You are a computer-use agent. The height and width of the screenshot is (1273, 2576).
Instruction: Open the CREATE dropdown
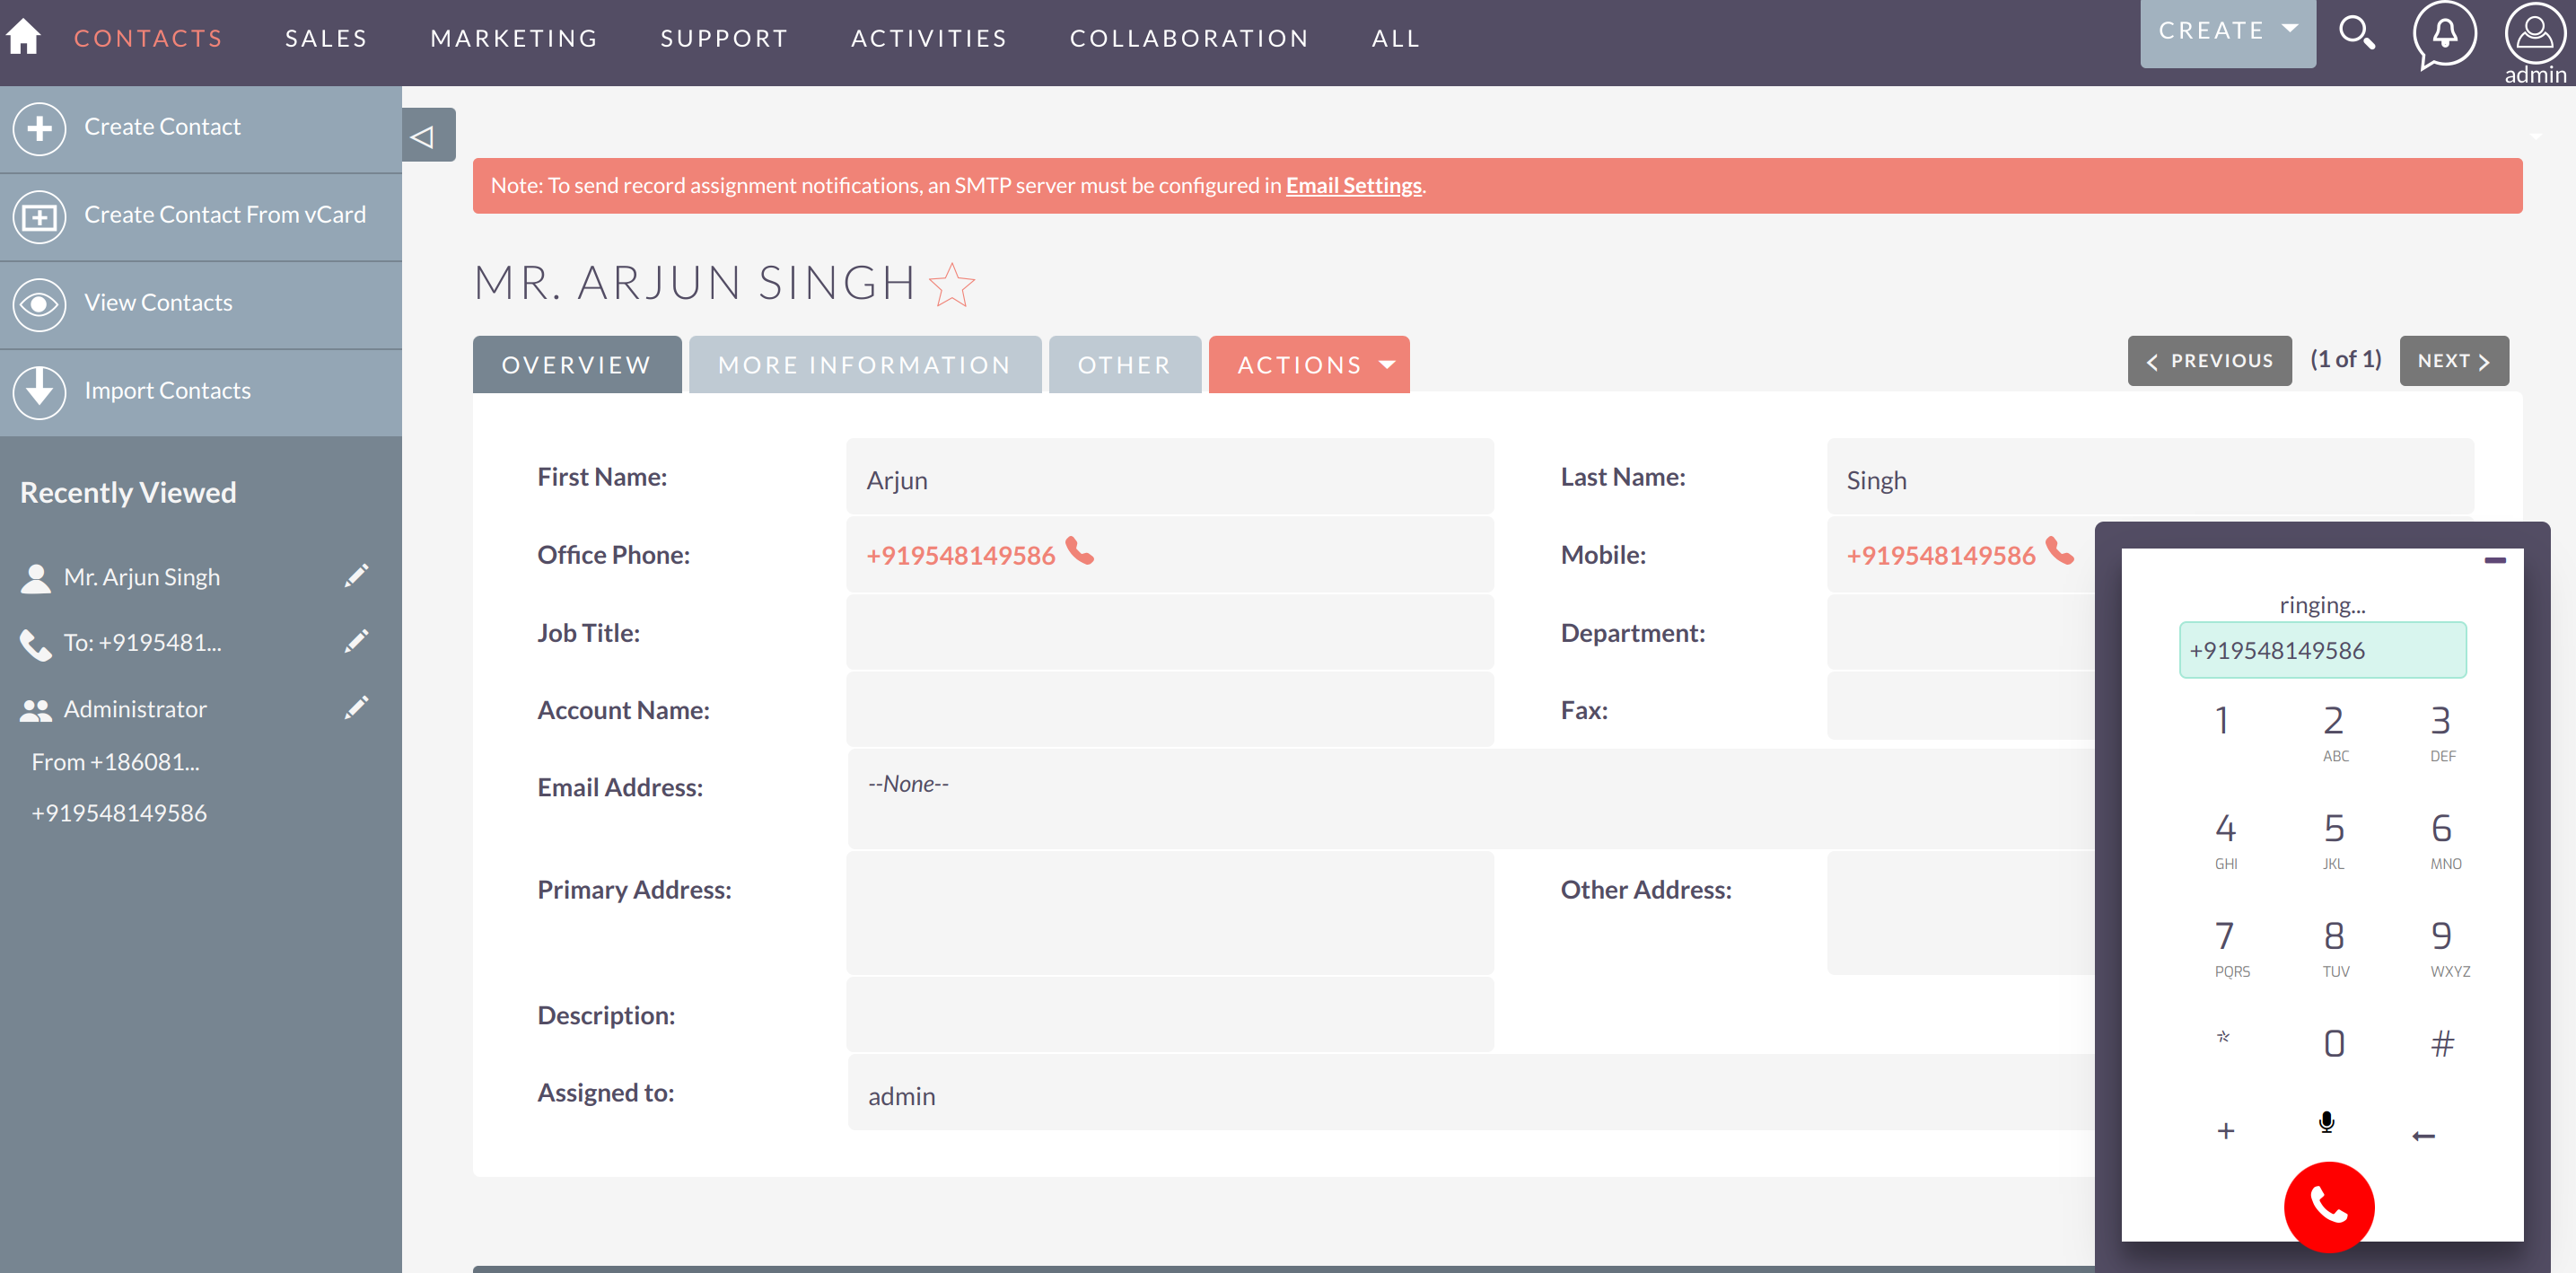click(2227, 30)
